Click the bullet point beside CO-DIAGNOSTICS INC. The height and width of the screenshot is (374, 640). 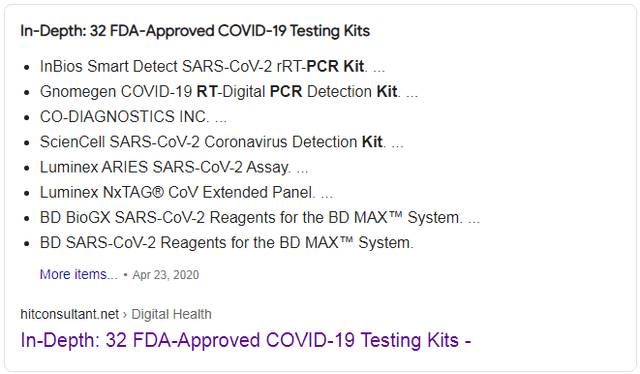click(x=27, y=118)
